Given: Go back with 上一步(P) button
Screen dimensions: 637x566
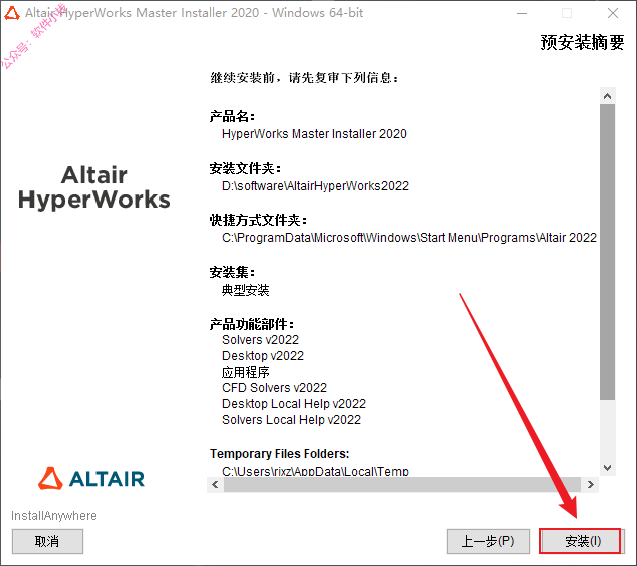Looking at the screenshot, I should click(x=488, y=541).
